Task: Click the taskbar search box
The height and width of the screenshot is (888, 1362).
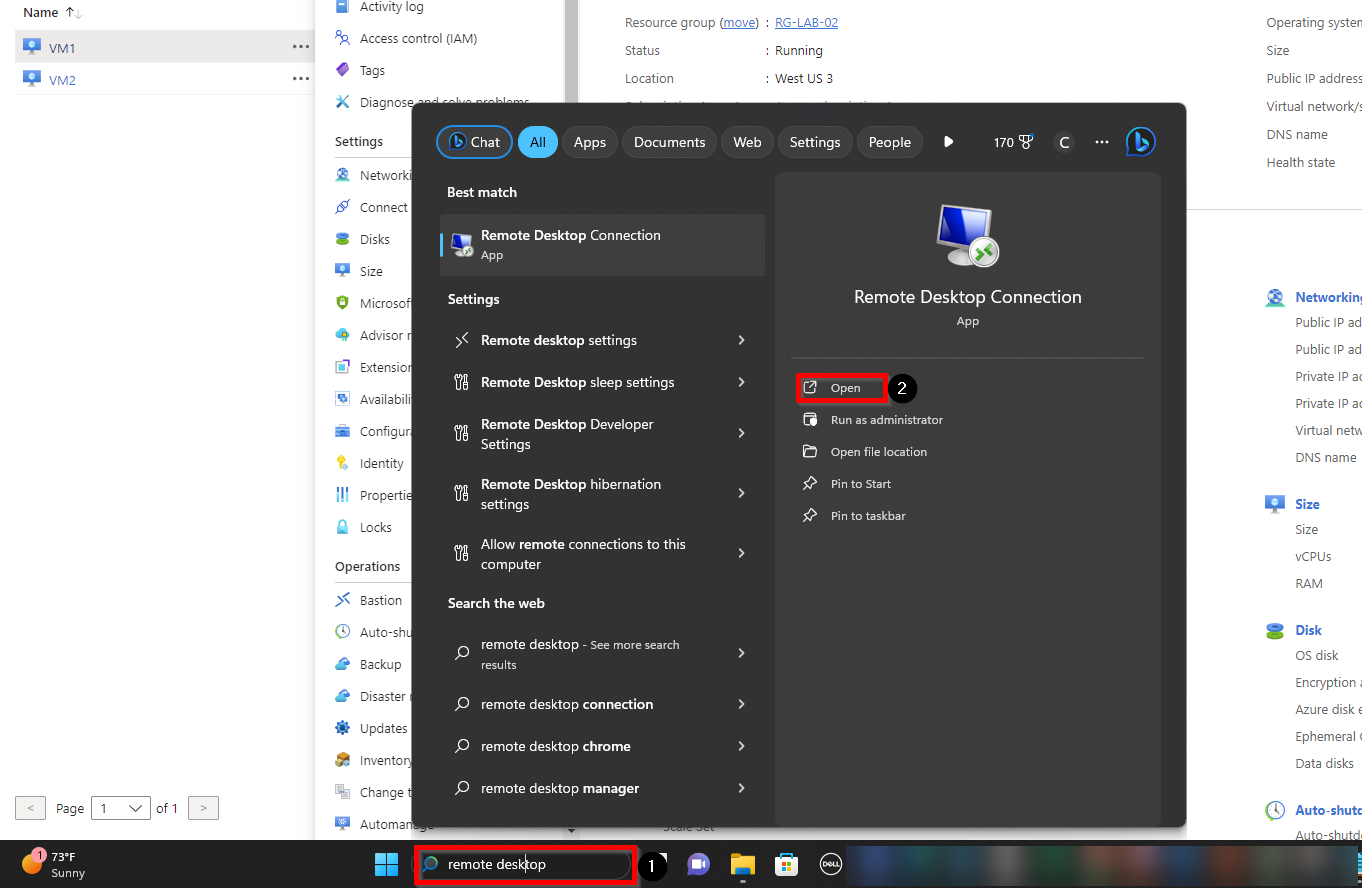Action: (525, 864)
